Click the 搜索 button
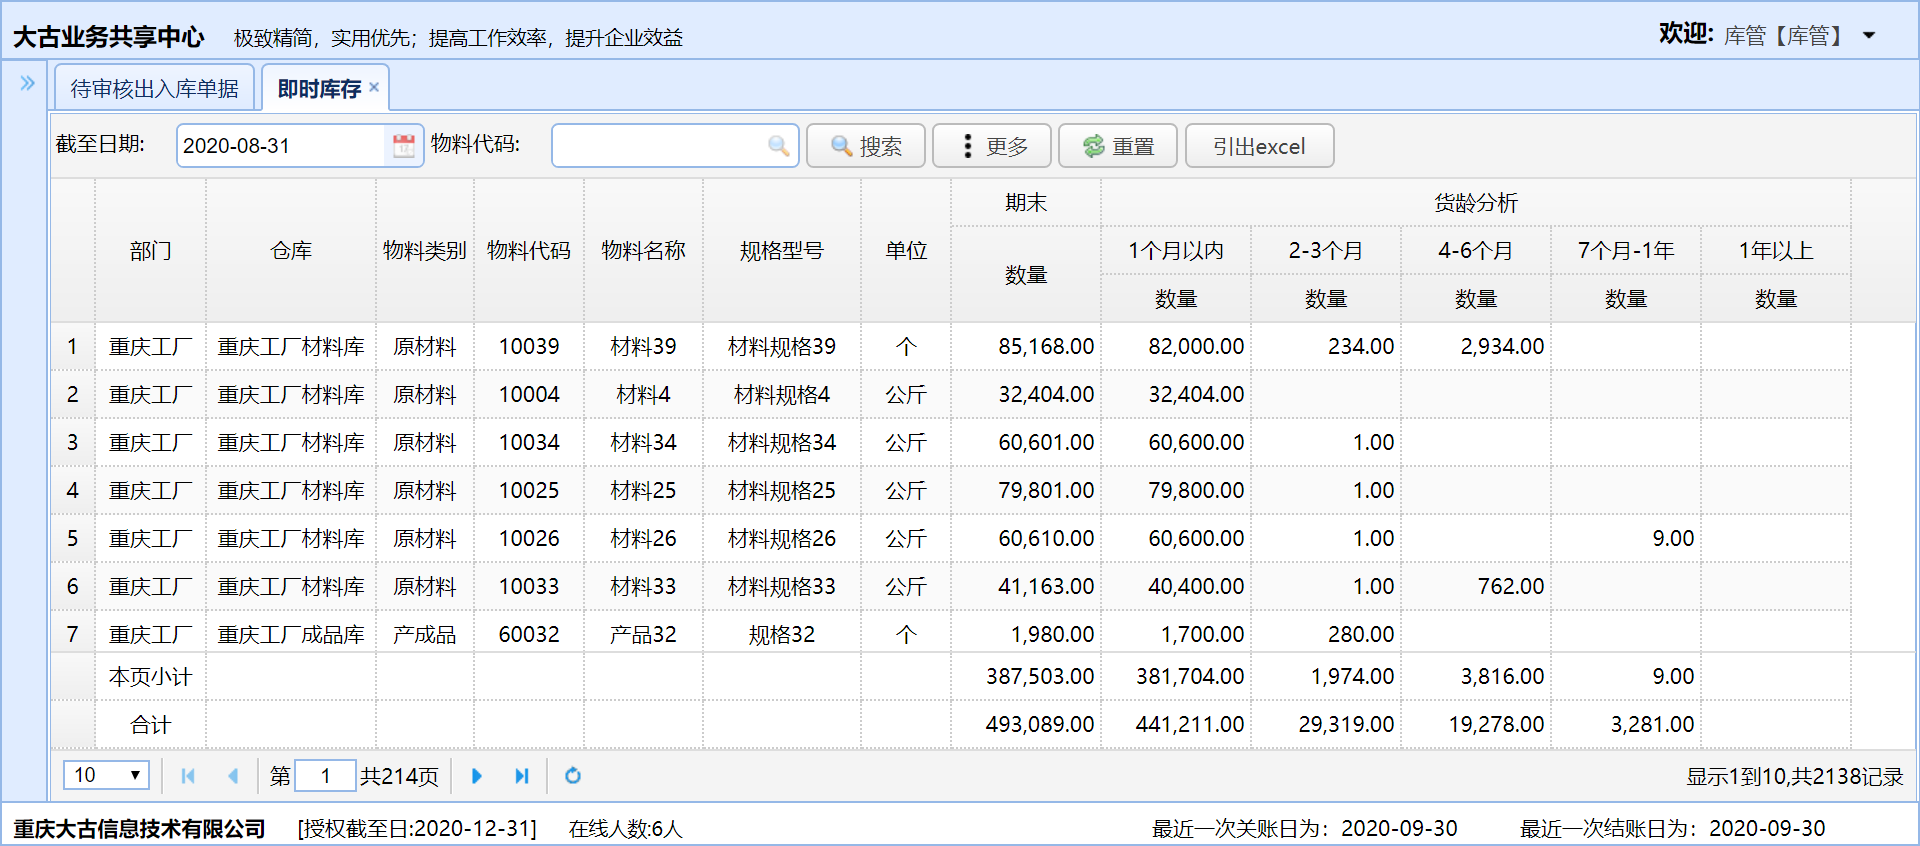 point(866,146)
